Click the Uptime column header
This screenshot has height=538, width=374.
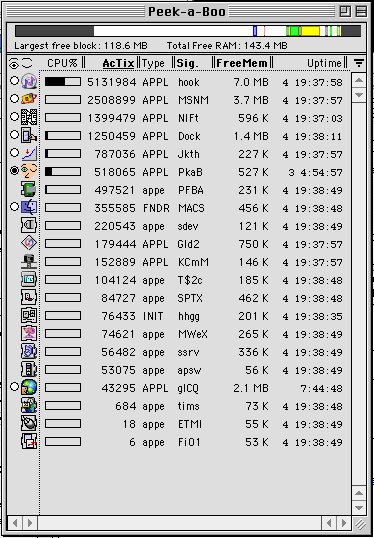(x=324, y=63)
